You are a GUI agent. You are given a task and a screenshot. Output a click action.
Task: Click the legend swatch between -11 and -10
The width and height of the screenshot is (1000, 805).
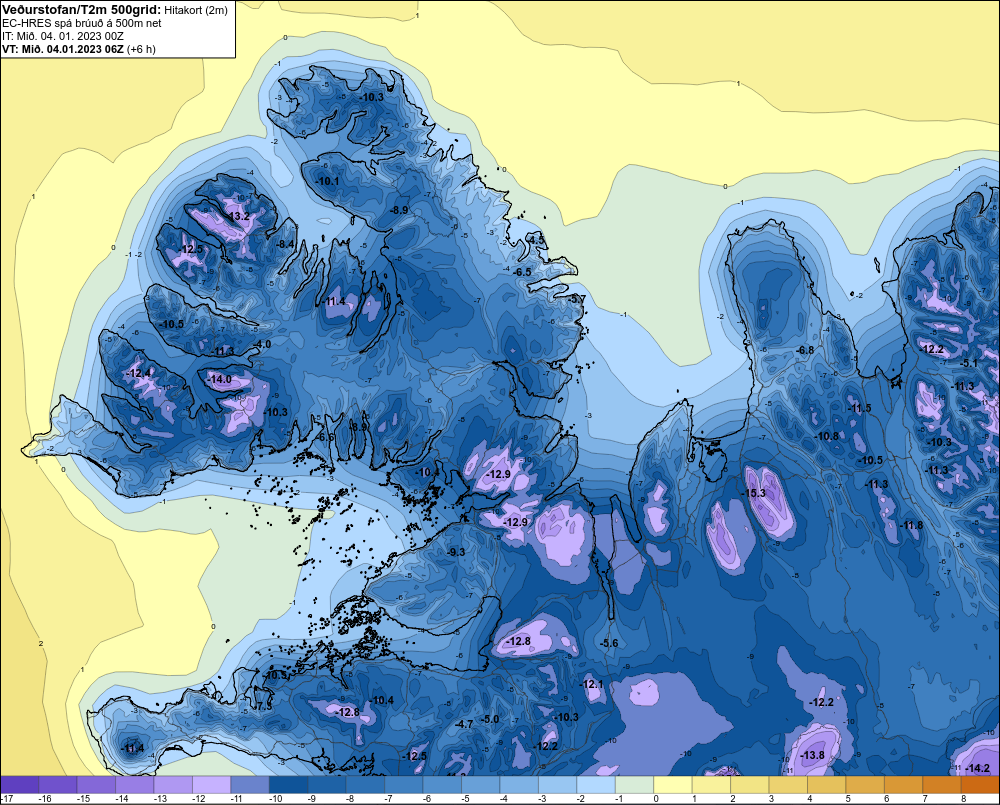(250, 784)
